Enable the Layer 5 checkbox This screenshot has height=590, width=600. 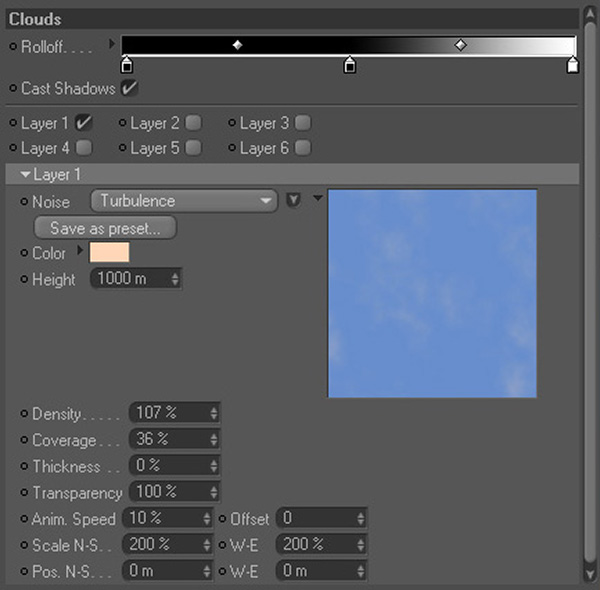[193, 148]
